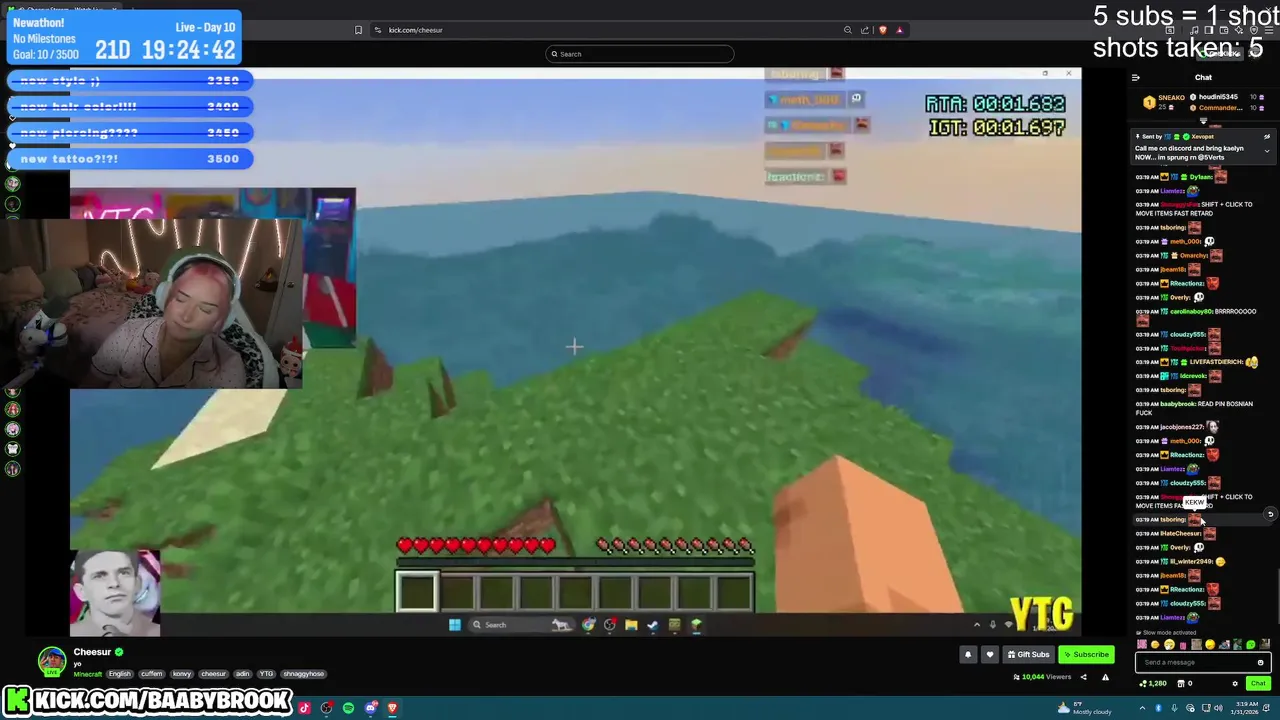Viewport: 1280px width, 720px height.
Task: Select the konvy tag
Action: point(182,674)
